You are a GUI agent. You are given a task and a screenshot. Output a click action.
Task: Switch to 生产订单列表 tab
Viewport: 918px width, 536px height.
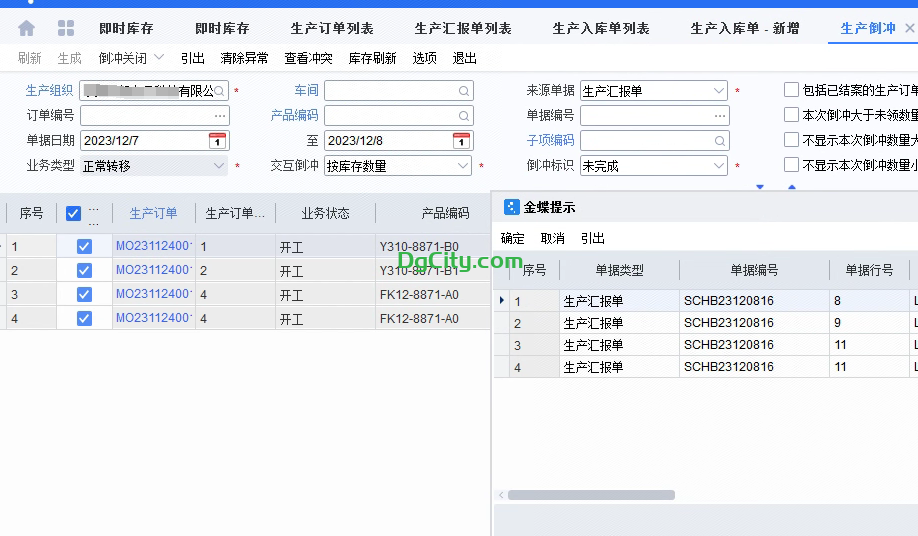332,28
